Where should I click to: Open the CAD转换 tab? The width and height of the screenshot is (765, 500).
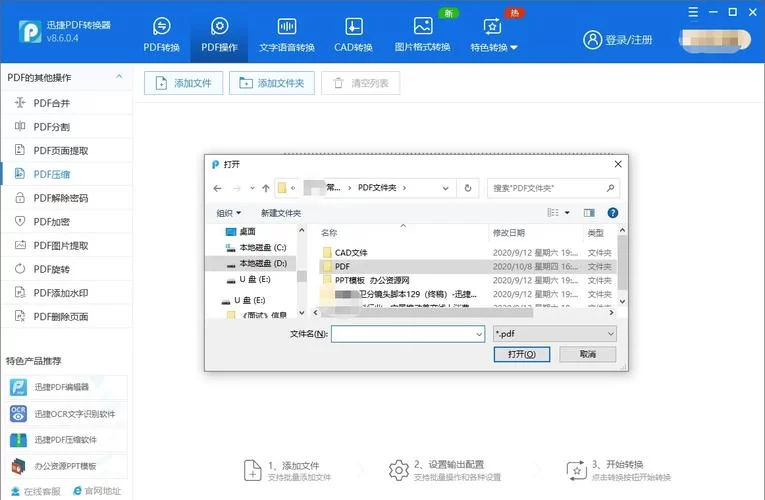[x=353, y=34]
